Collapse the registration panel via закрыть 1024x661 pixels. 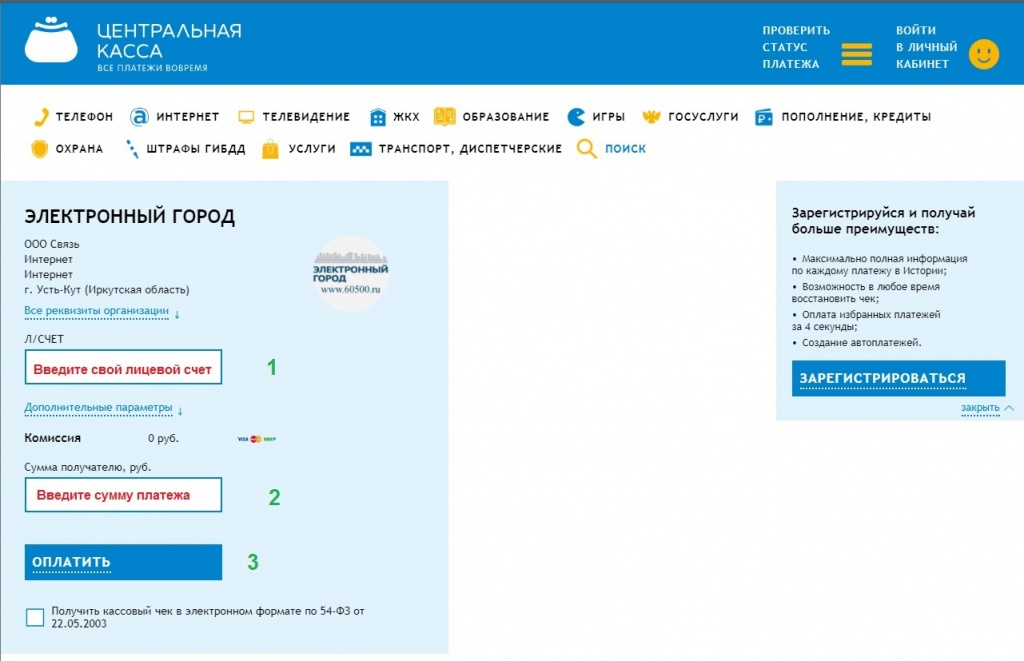click(980, 408)
